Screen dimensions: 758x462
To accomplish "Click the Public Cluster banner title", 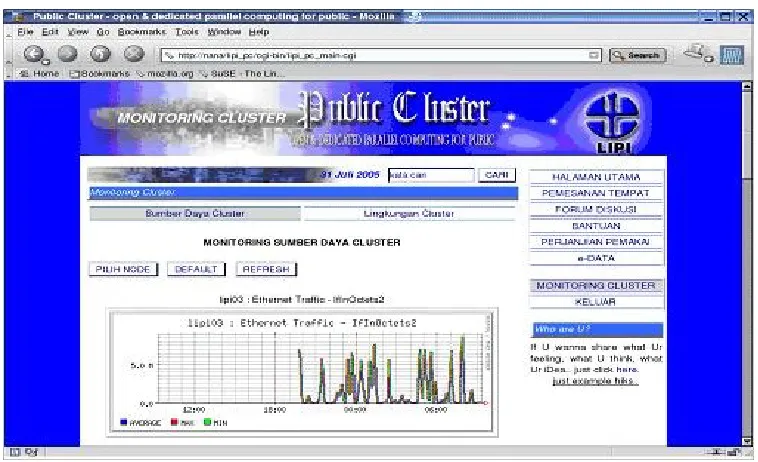I will (x=395, y=108).
